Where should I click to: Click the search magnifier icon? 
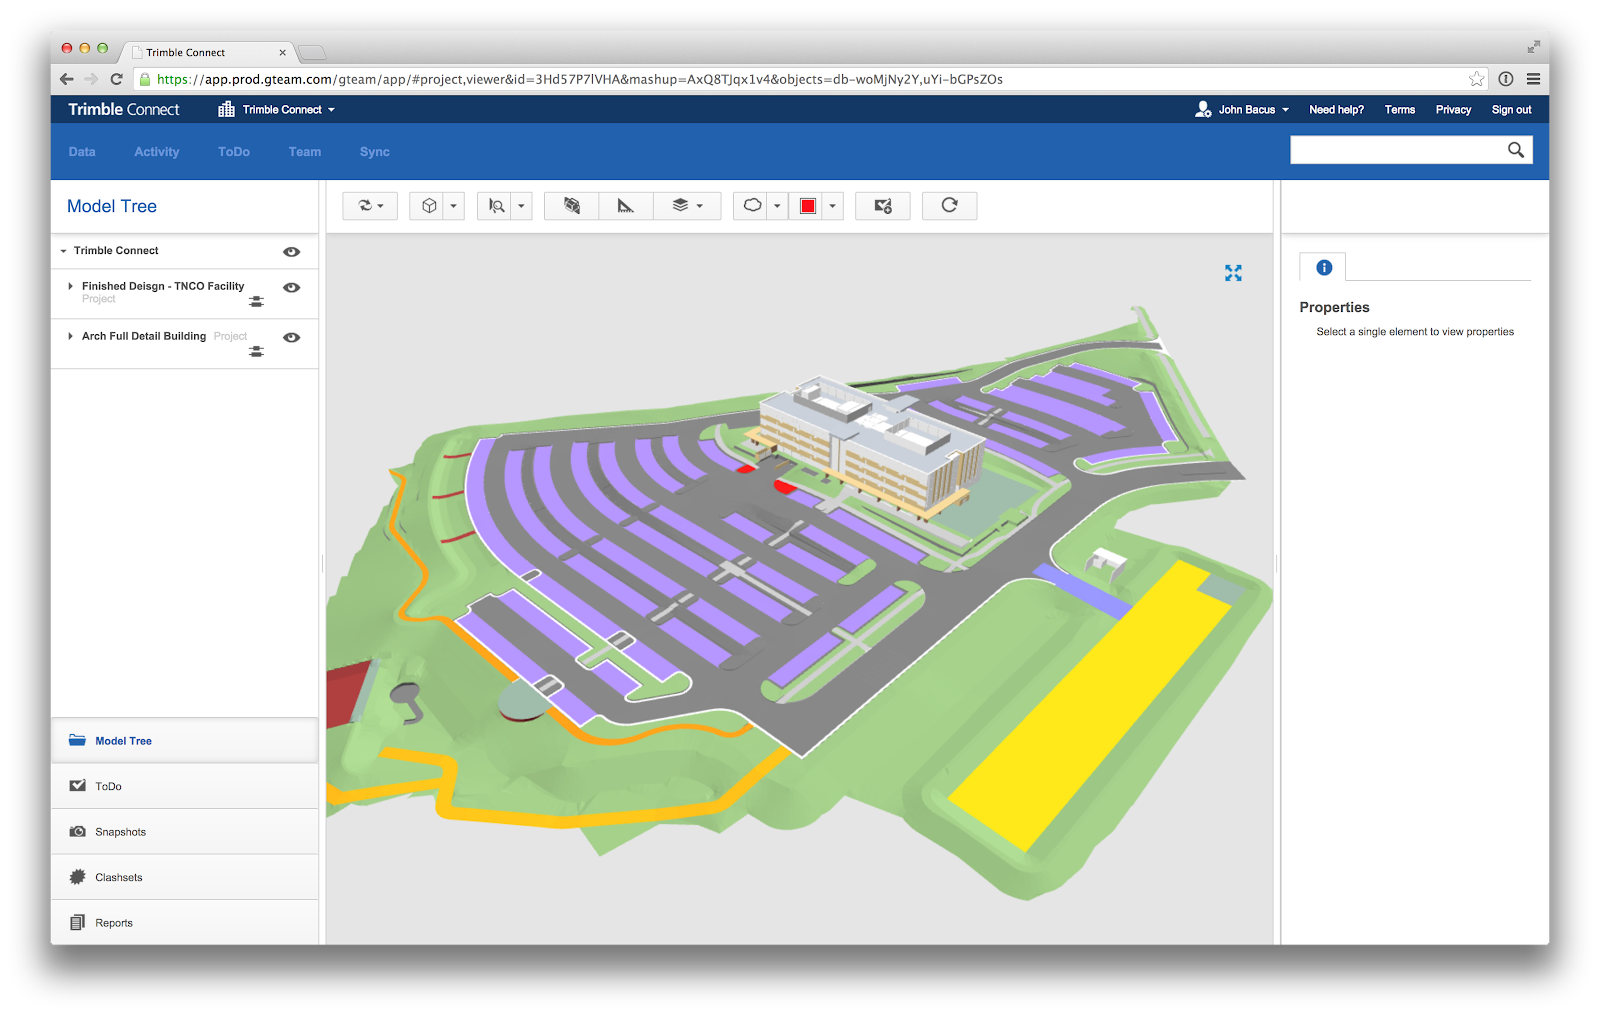click(x=1516, y=150)
